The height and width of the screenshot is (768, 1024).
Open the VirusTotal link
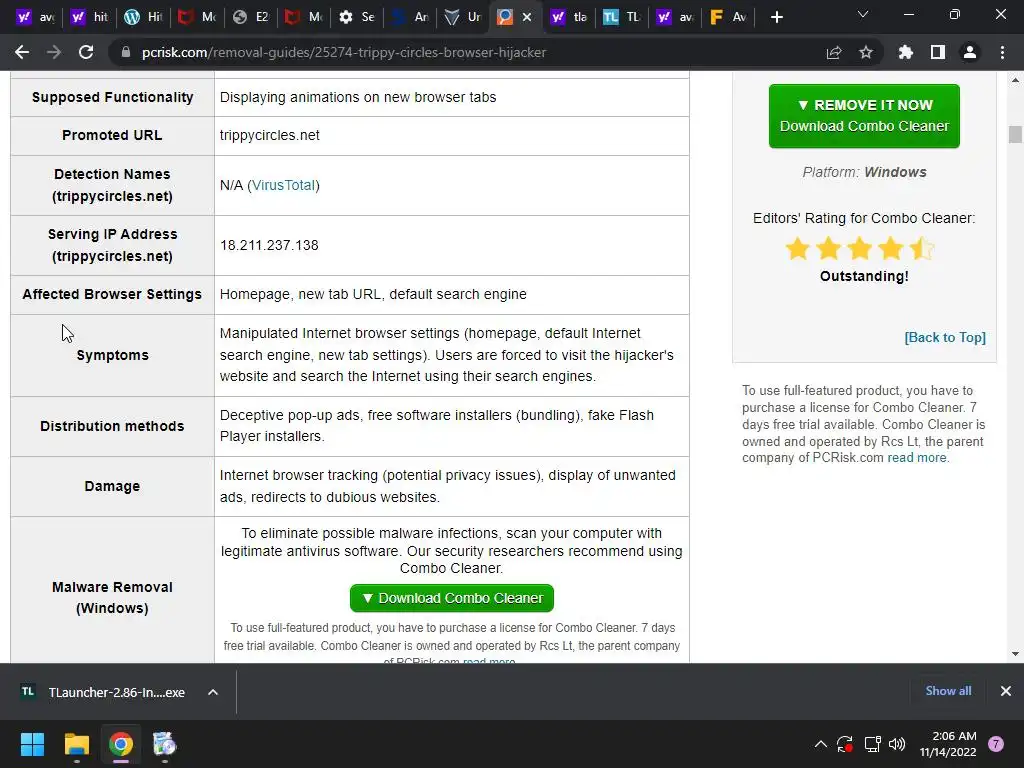click(283, 185)
